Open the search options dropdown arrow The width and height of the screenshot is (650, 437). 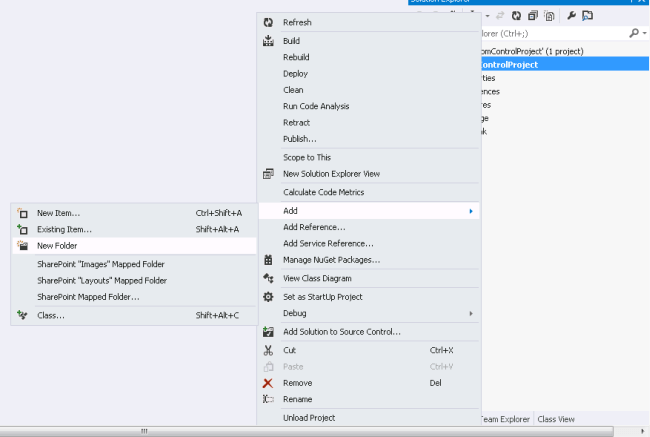pyautogui.click(x=643, y=33)
